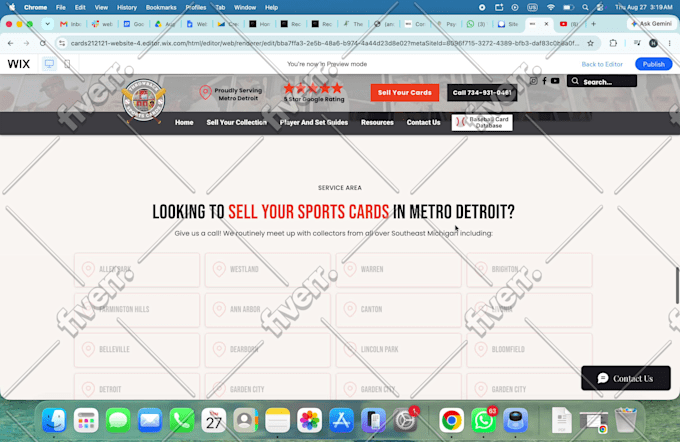Open the Baseball Card Database button

click(482, 123)
